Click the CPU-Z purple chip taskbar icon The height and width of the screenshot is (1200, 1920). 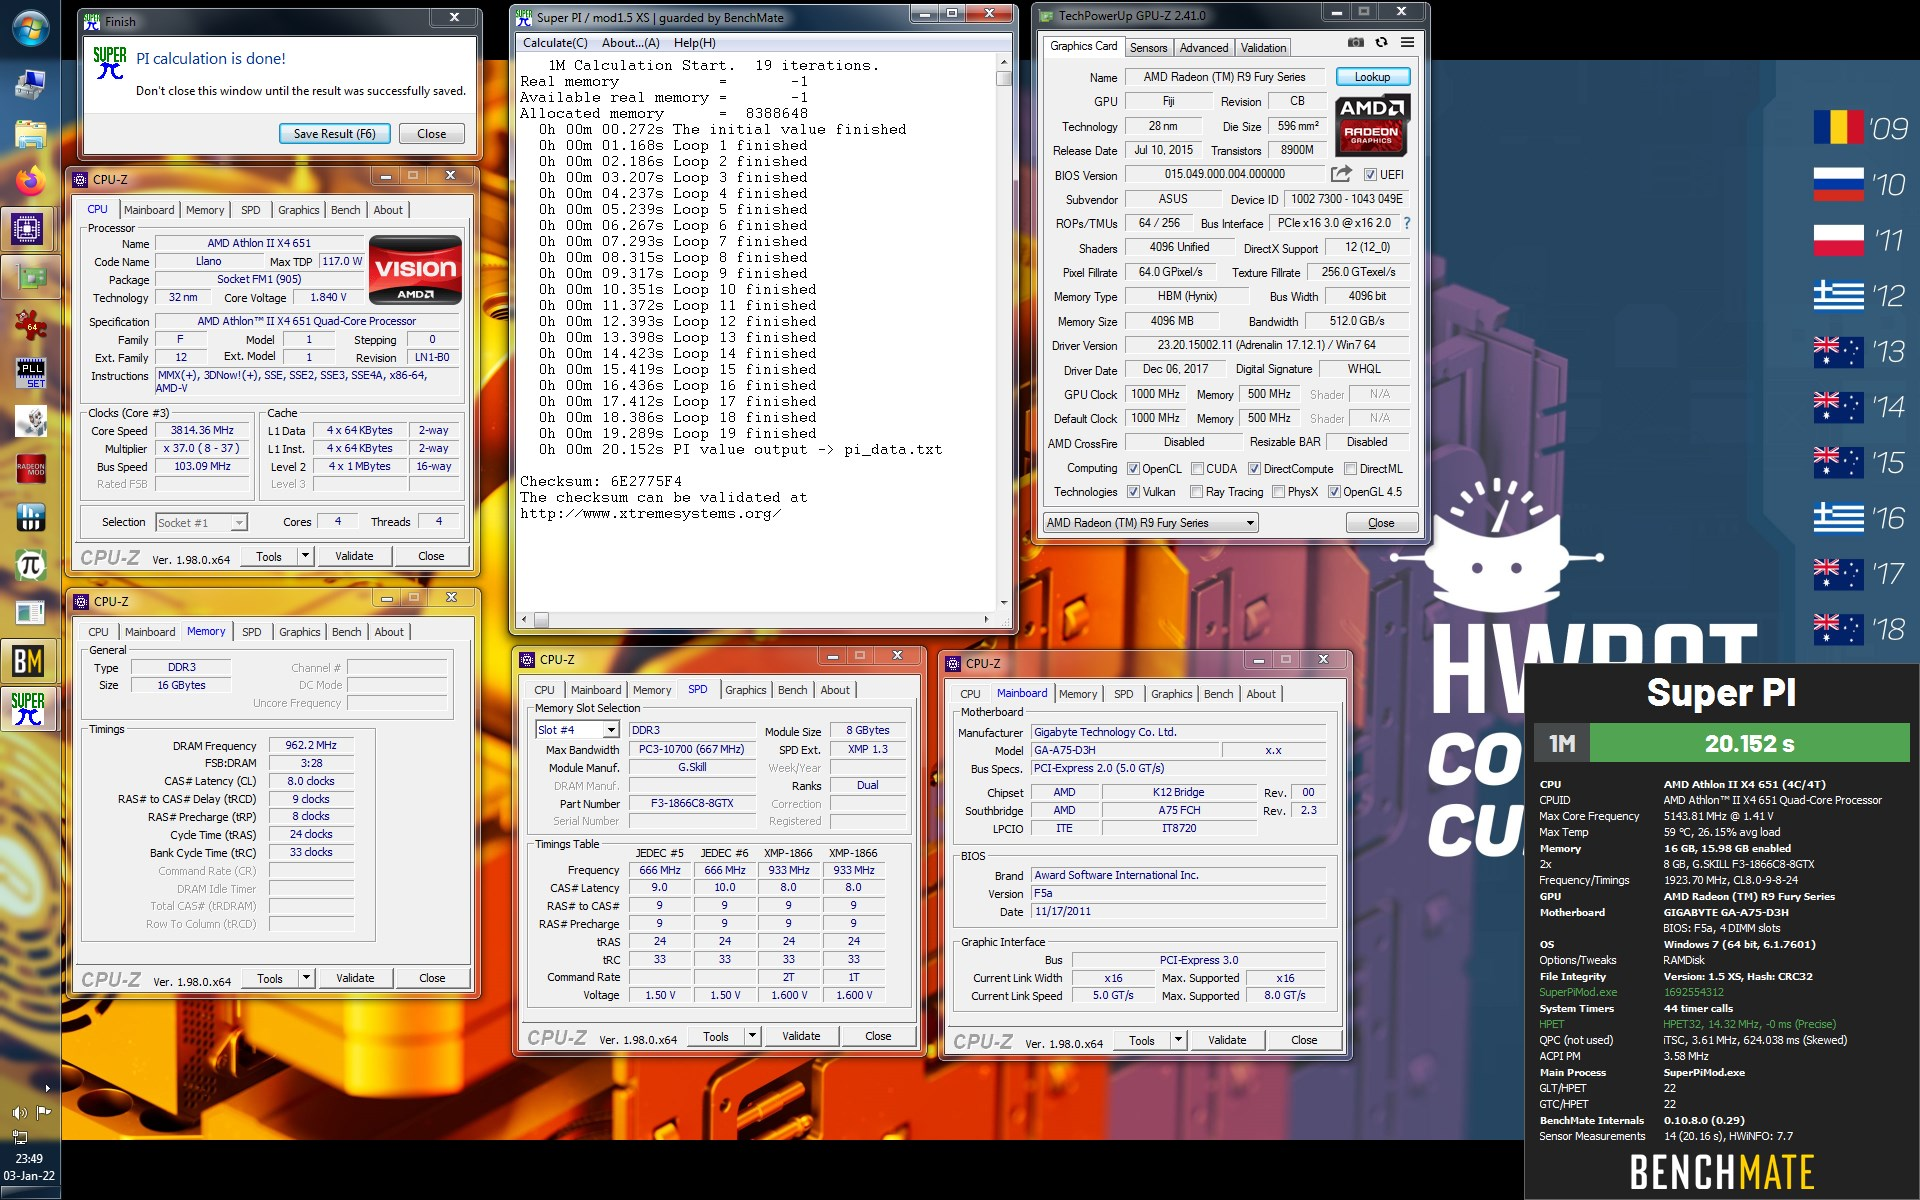(30, 229)
